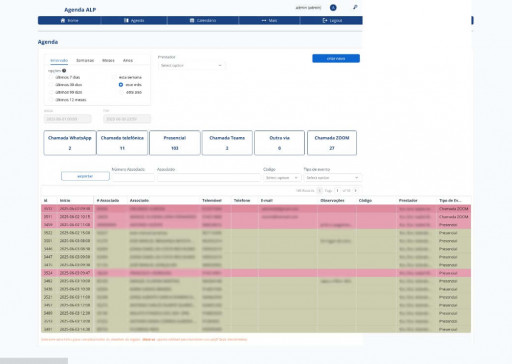The height and width of the screenshot is (364, 512).
Task: Switch to the Intervalo tab
Action: (59, 61)
